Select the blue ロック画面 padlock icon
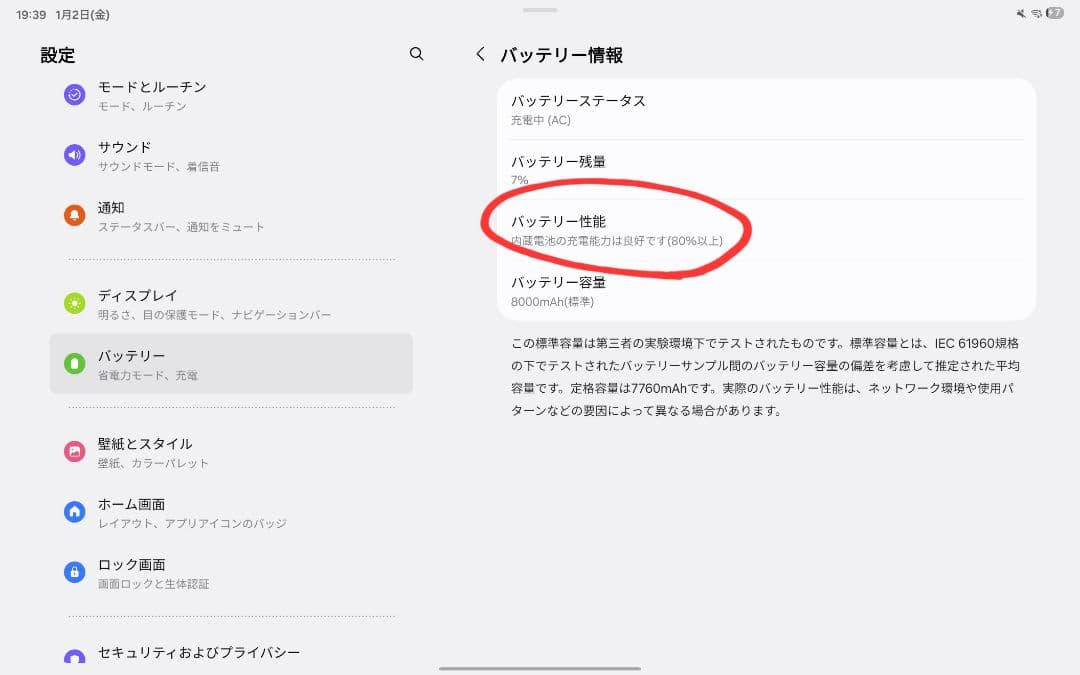The height and width of the screenshot is (675, 1080). pos(73,571)
